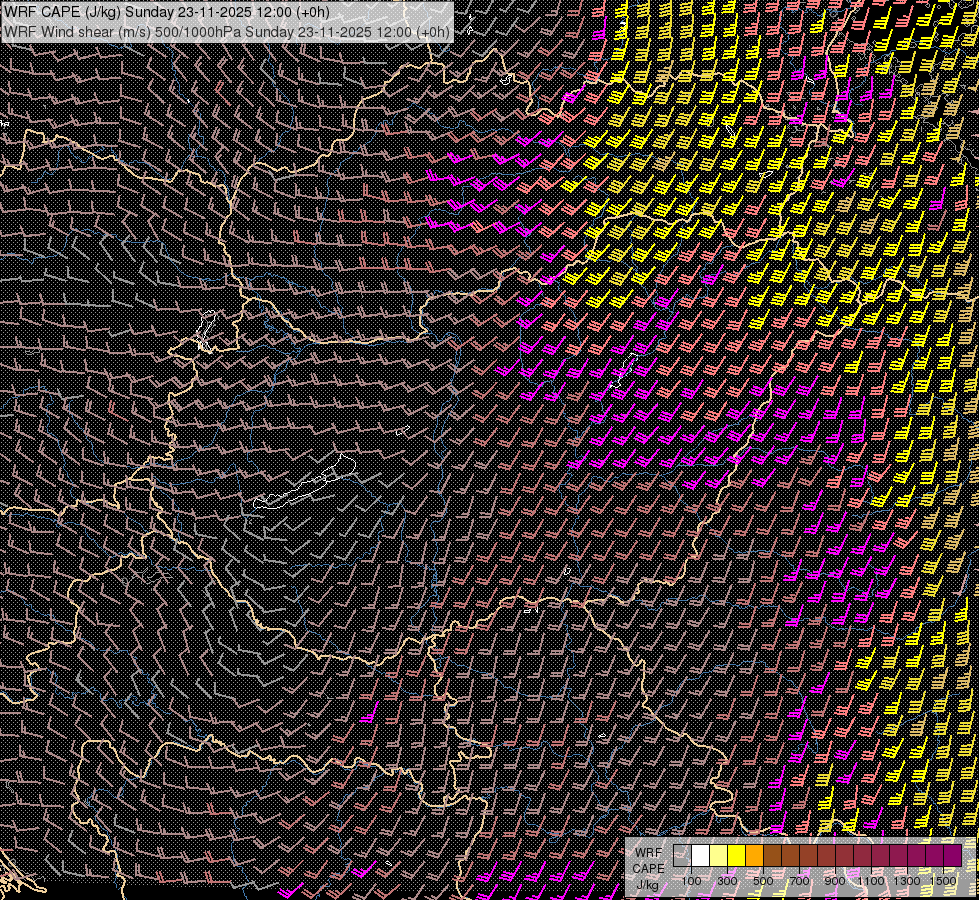Select the 1100 legend scale label

871,881
